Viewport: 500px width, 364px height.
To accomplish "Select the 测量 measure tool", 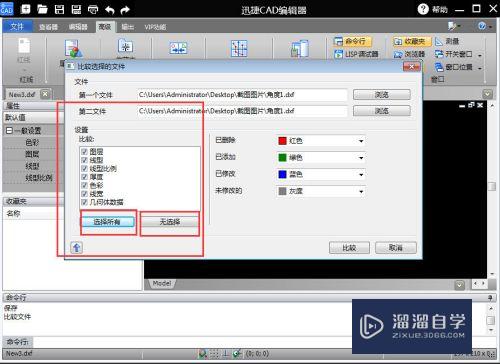I will (x=447, y=41).
